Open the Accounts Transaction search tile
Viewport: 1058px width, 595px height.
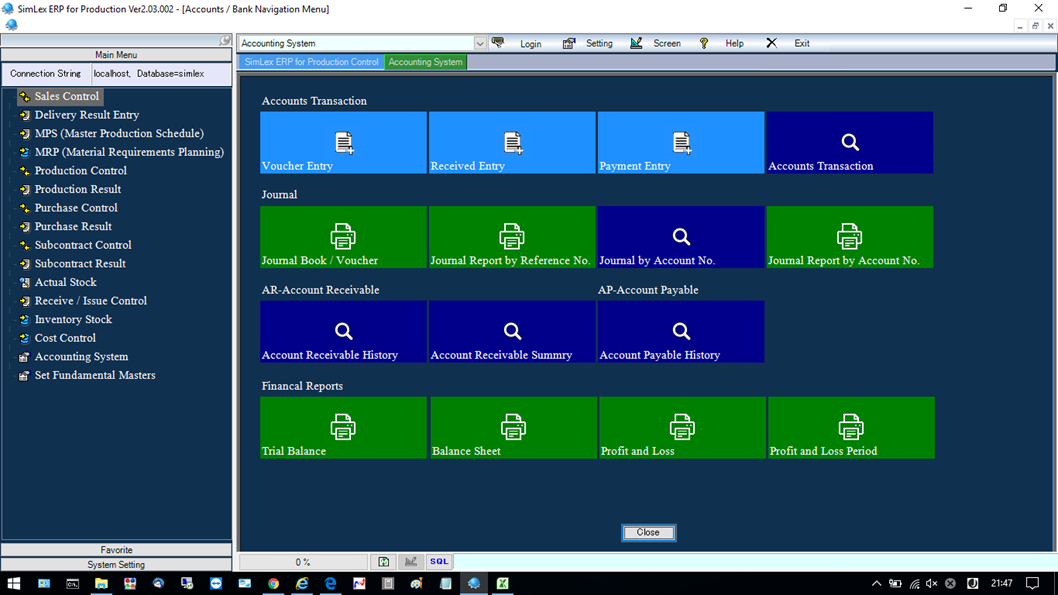click(850, 142)
